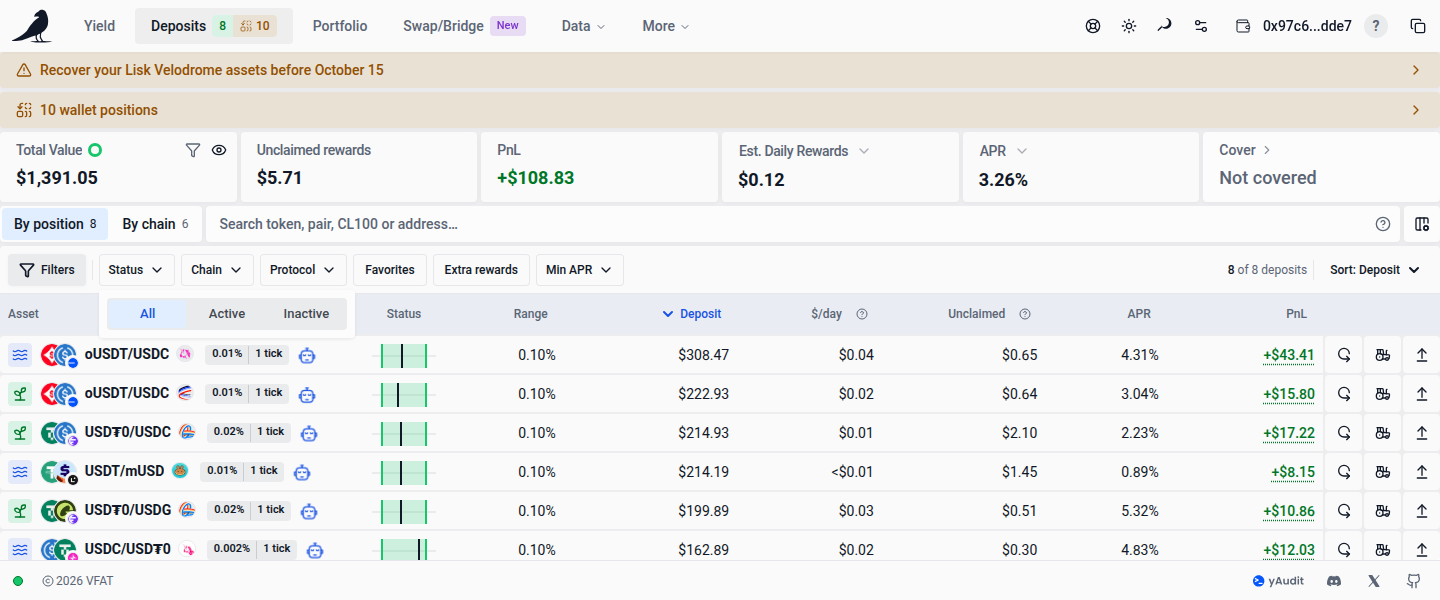
Task: Switch to the By chain view
Action: pos(157,224)
